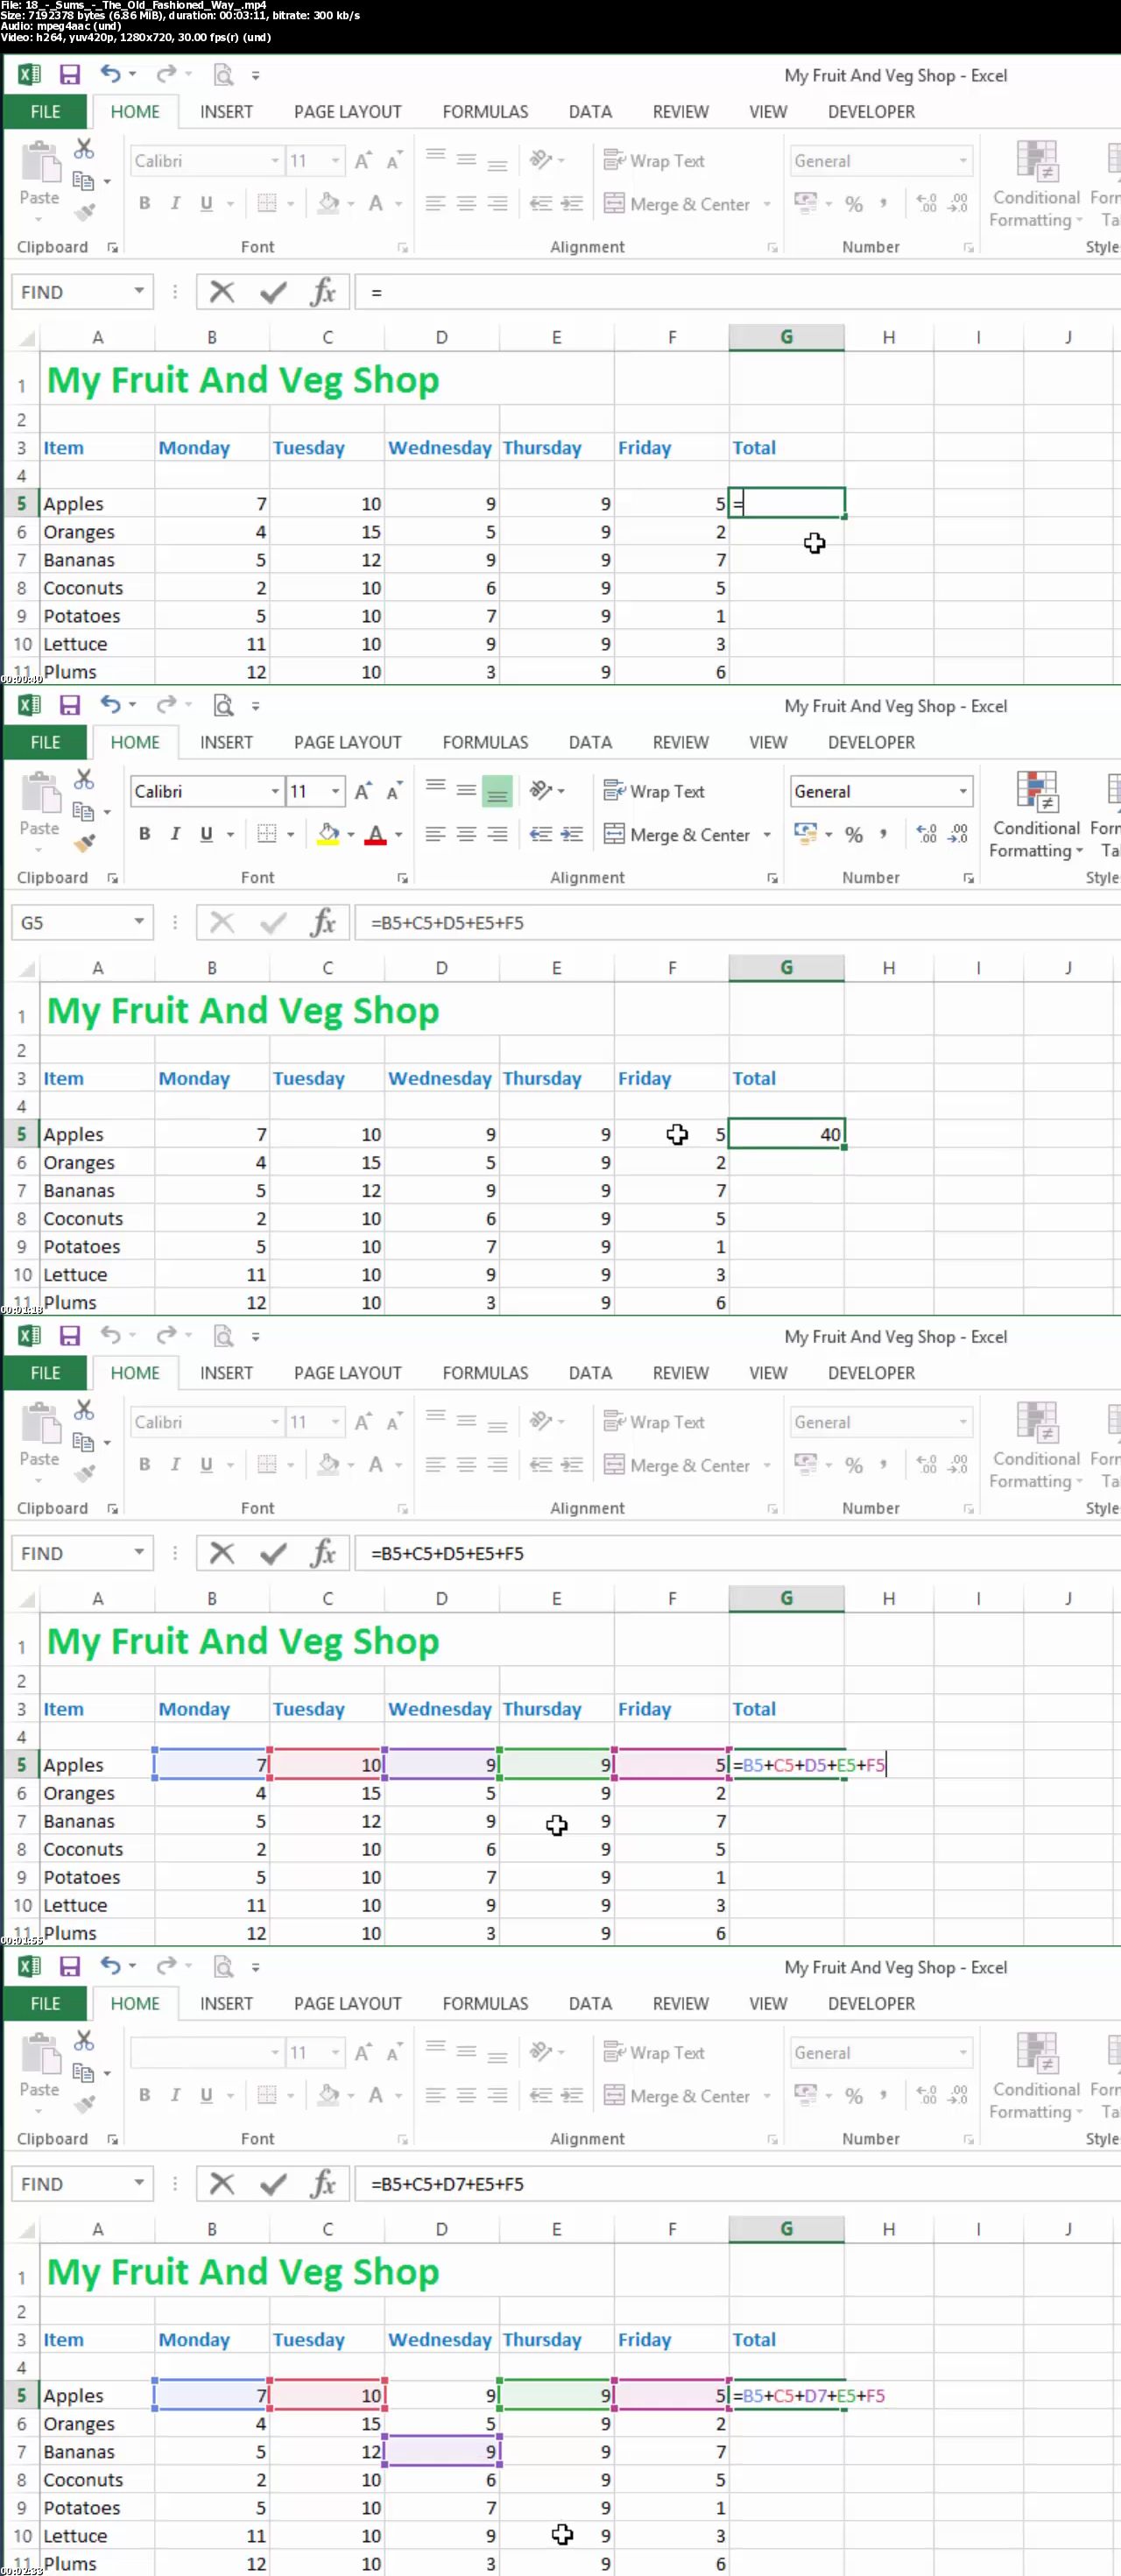Open PAGE LAYOUT tab in frame showing 40
The image size is (1121, 2576).
tap(347, 742)
